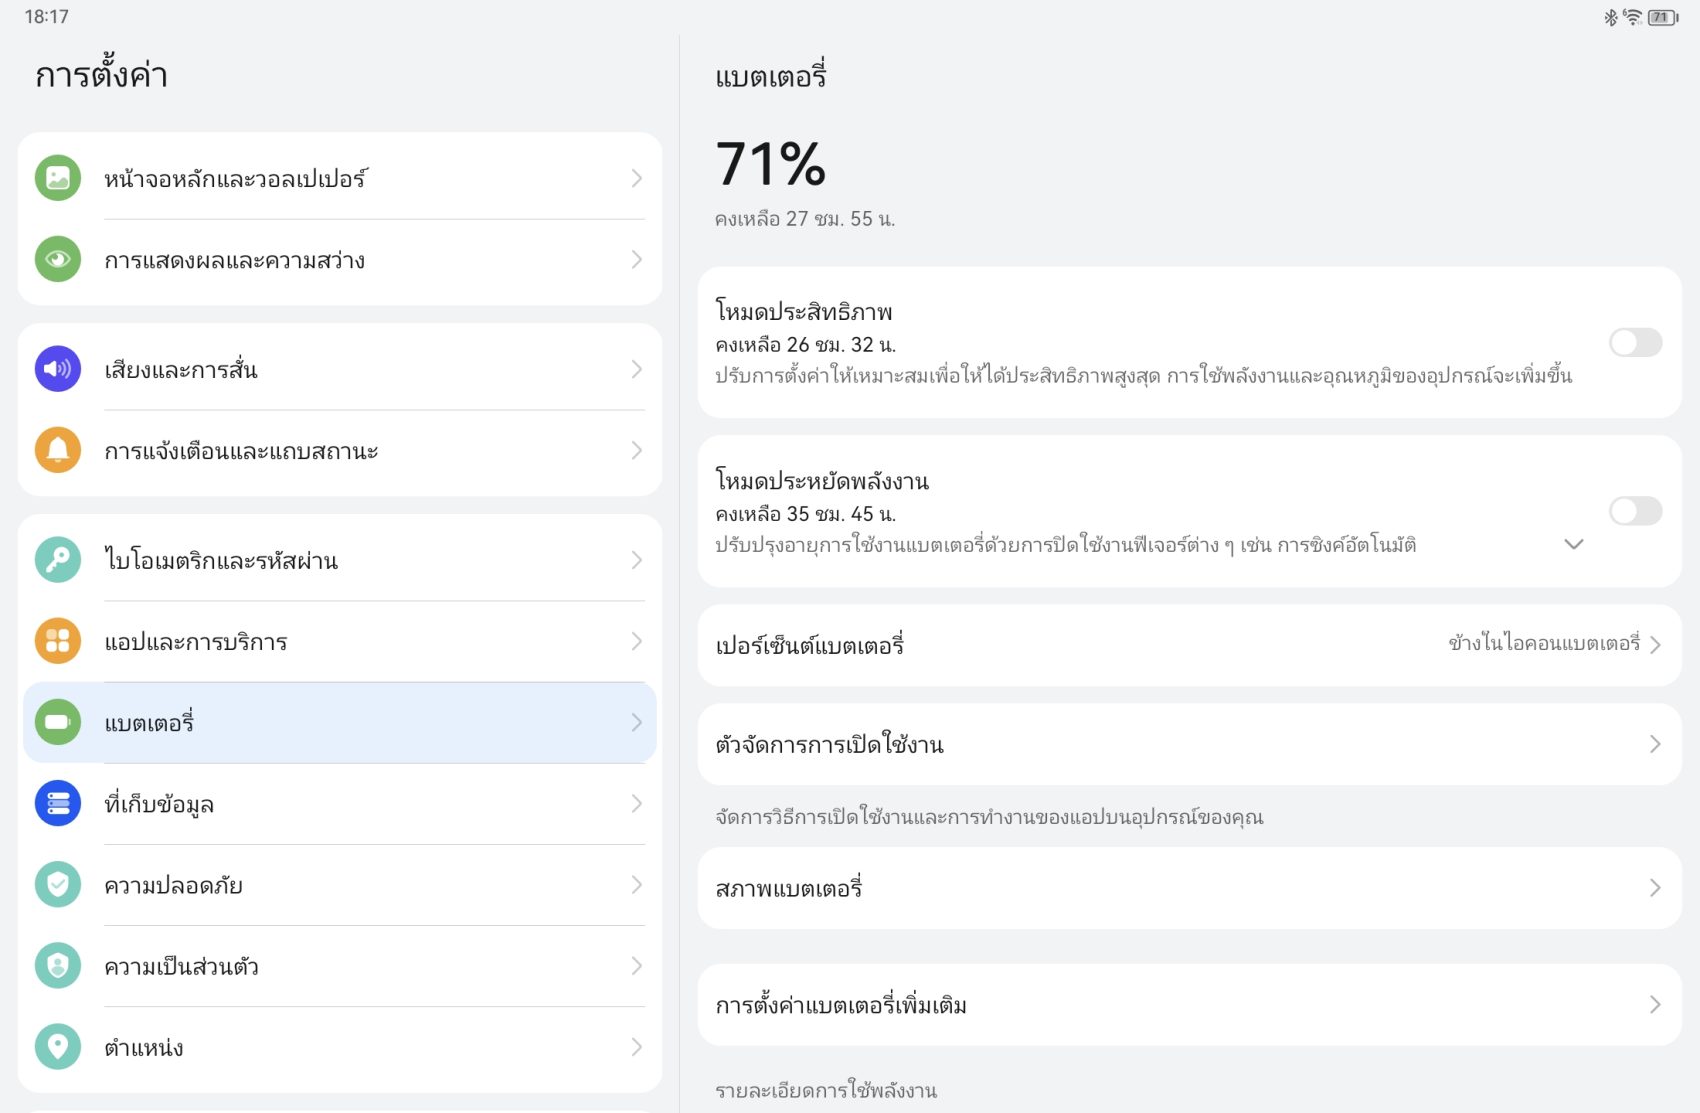Open การแจ้งเตือนและแถบสถานะ settings

[x=340, y=451]
